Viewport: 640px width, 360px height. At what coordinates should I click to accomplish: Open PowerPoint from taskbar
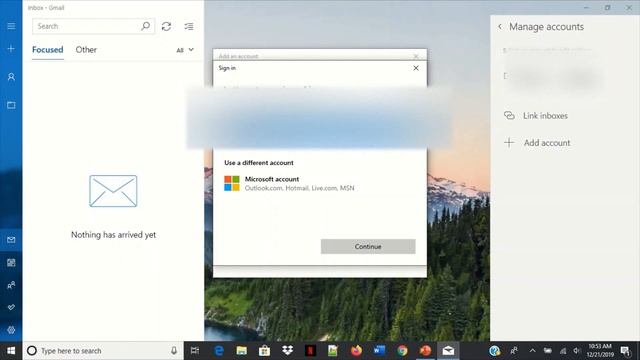(x=425, y=351)
